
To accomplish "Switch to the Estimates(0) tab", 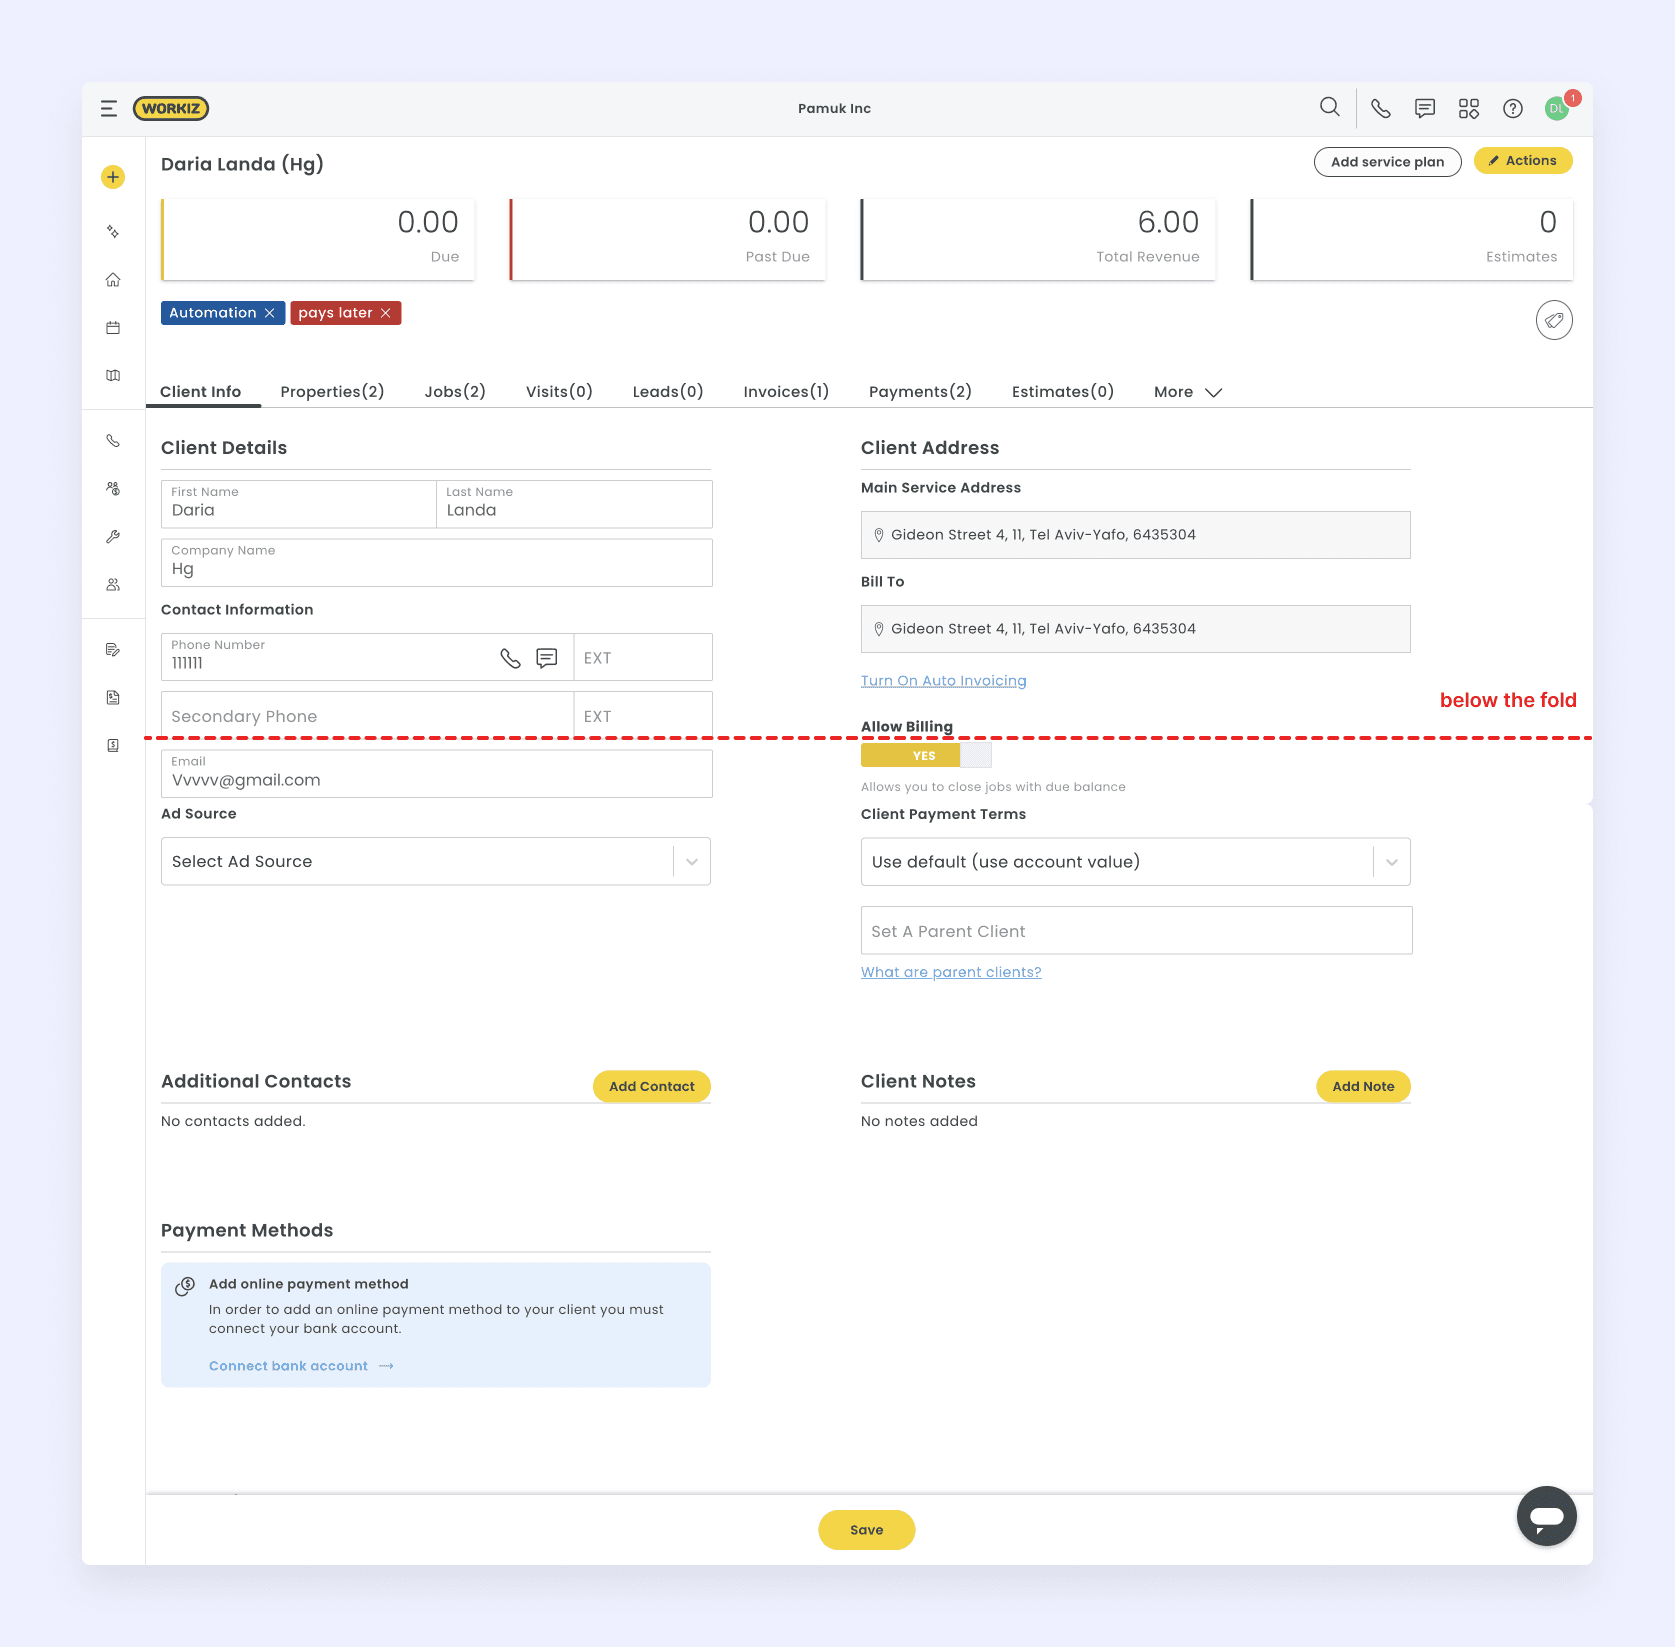I will (x=1063, y=392).
